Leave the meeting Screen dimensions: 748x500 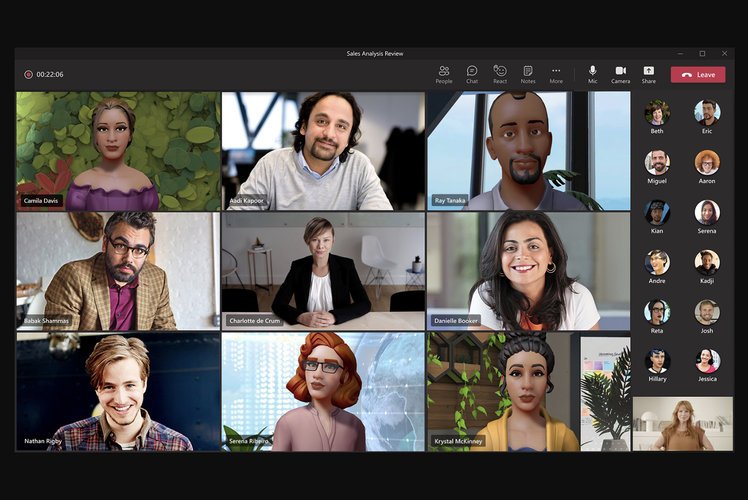click(698, 74)
